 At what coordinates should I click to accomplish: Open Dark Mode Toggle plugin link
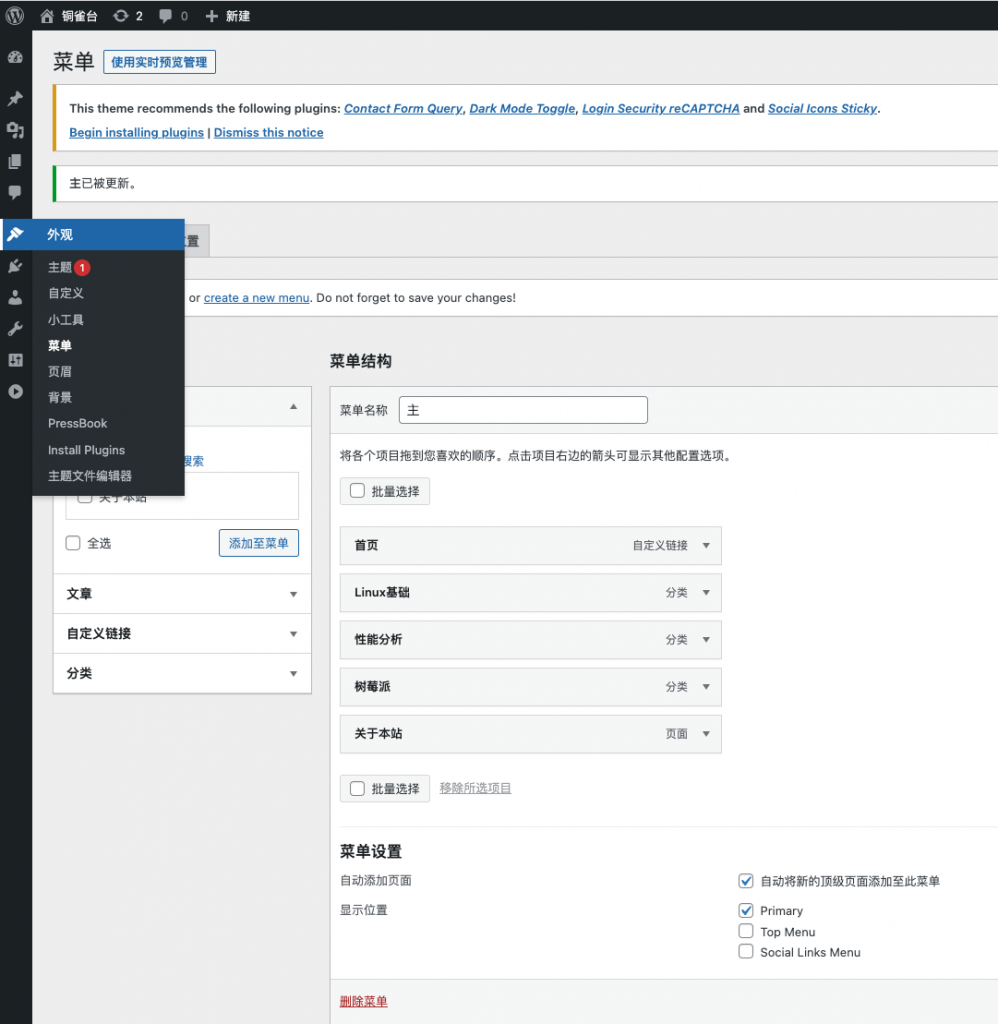click(x=523, y=108)
